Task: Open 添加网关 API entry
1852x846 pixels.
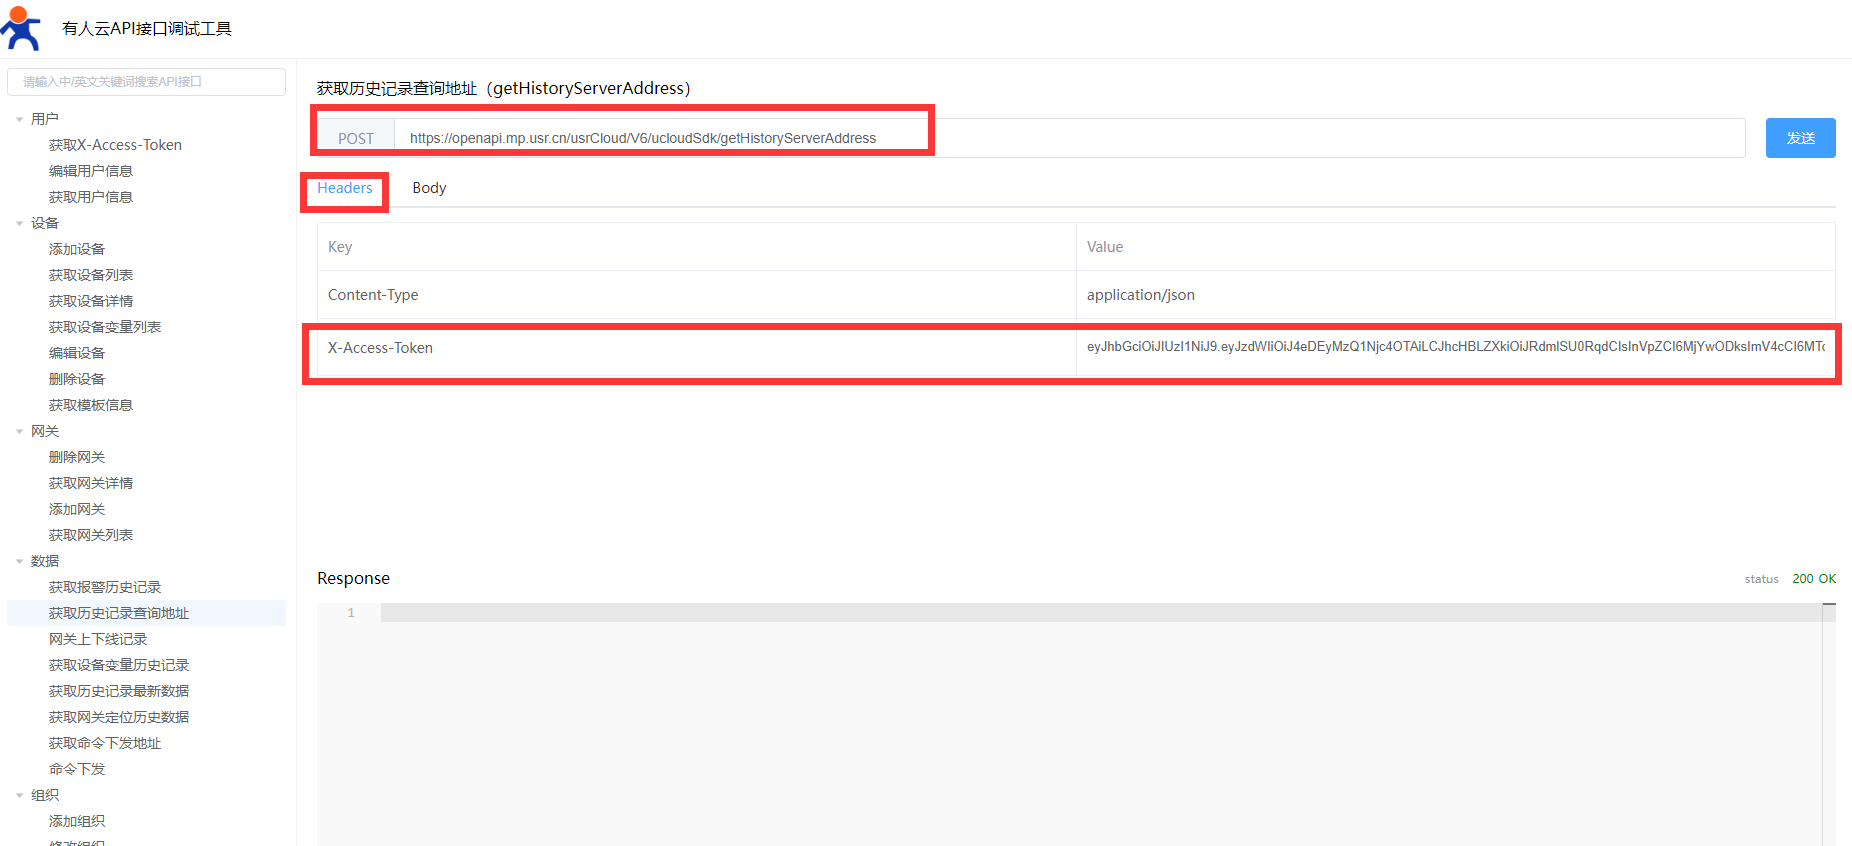Action: (x=77, y=509)
